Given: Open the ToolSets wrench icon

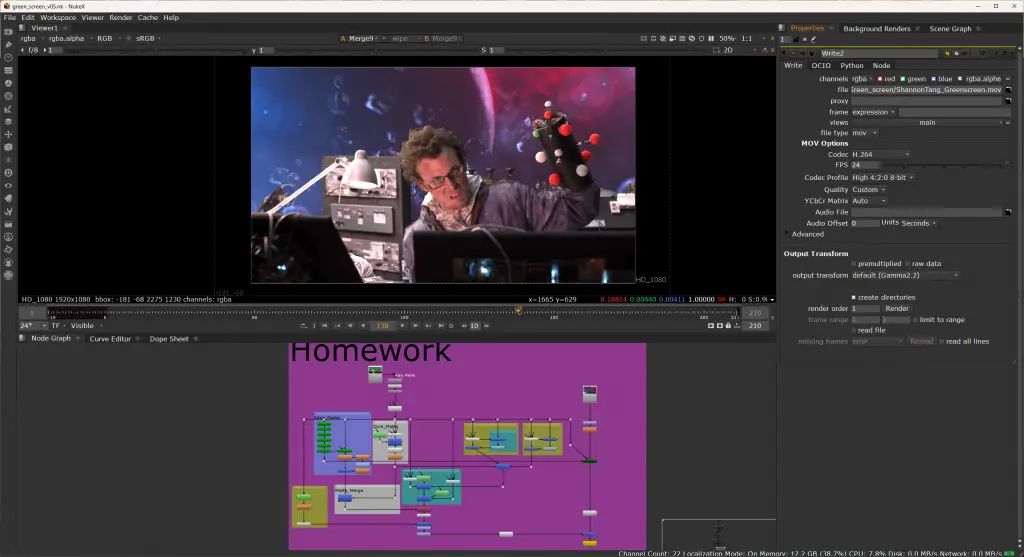Looking at the screenshot, I should [8, 212].
